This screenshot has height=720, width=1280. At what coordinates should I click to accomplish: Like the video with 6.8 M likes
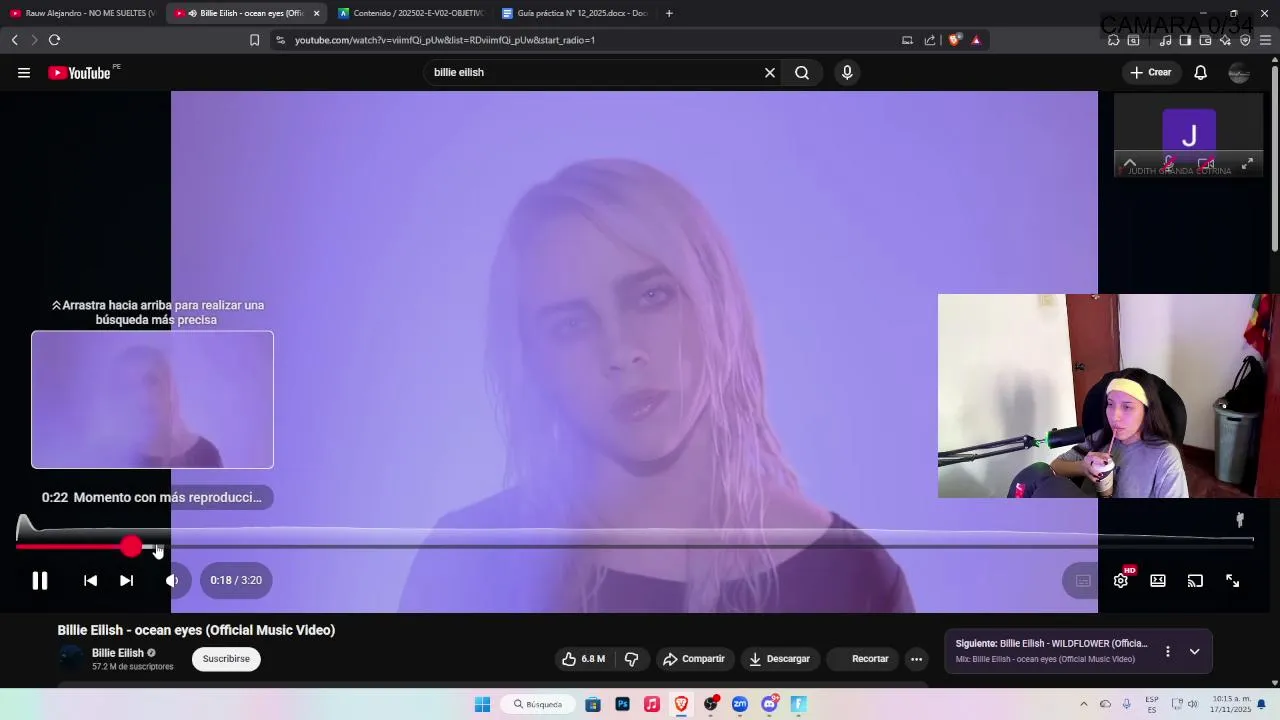[x=583, y=659]
